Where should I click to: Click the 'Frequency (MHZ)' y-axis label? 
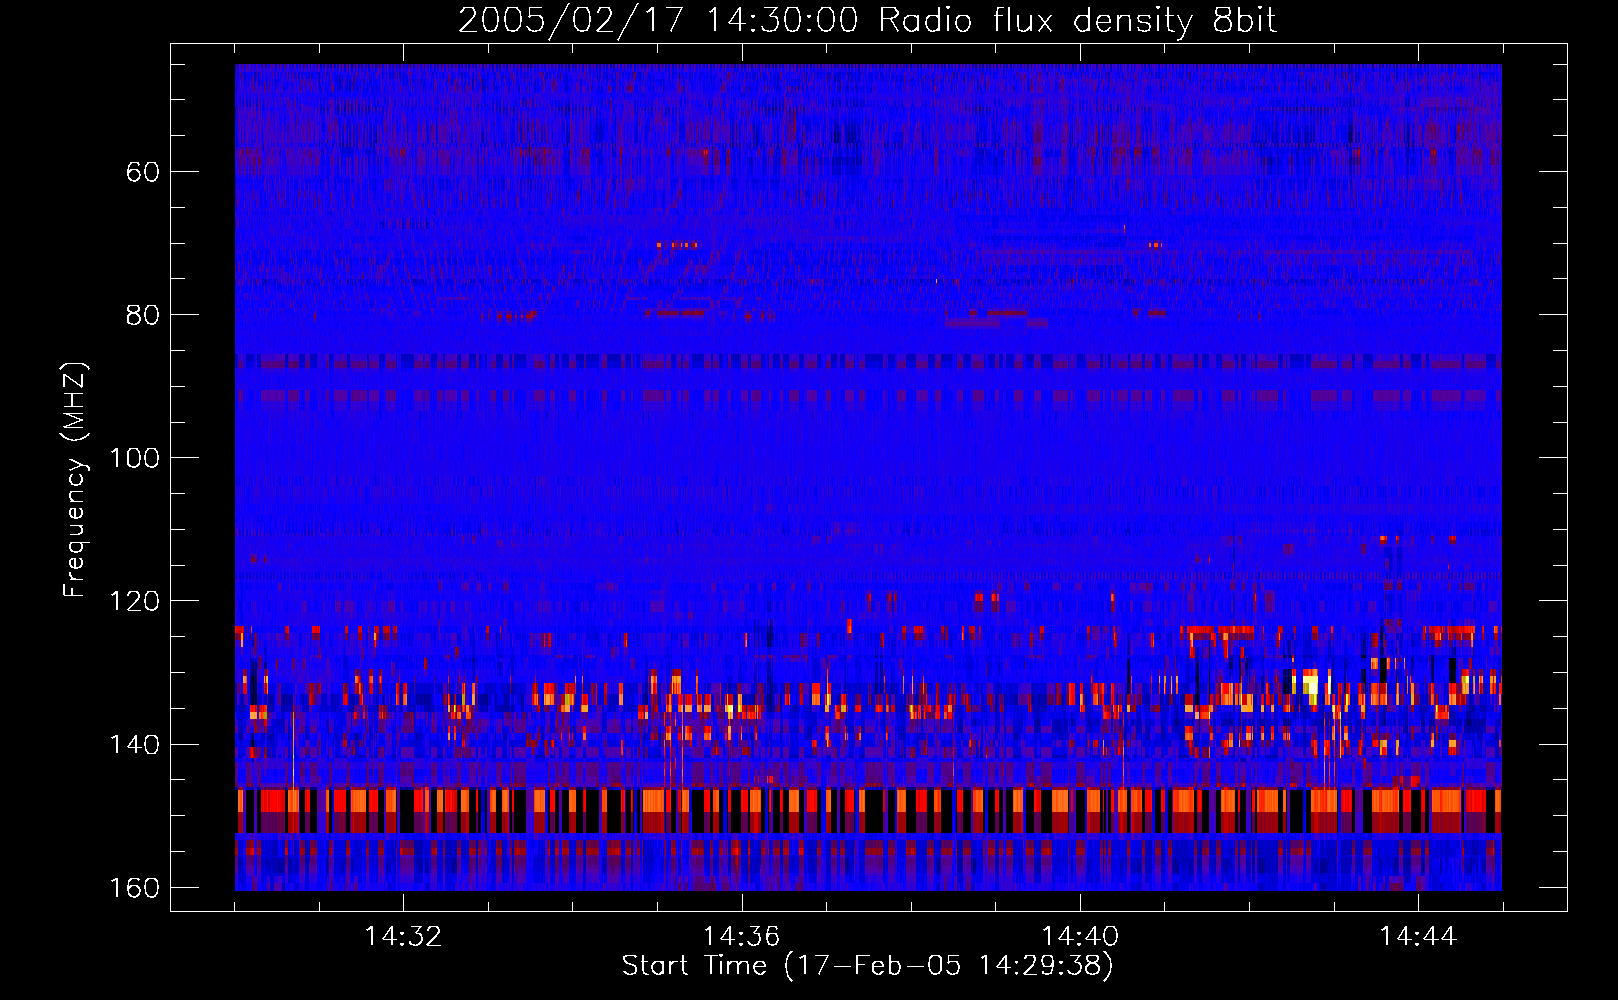[x=75, y=479]
